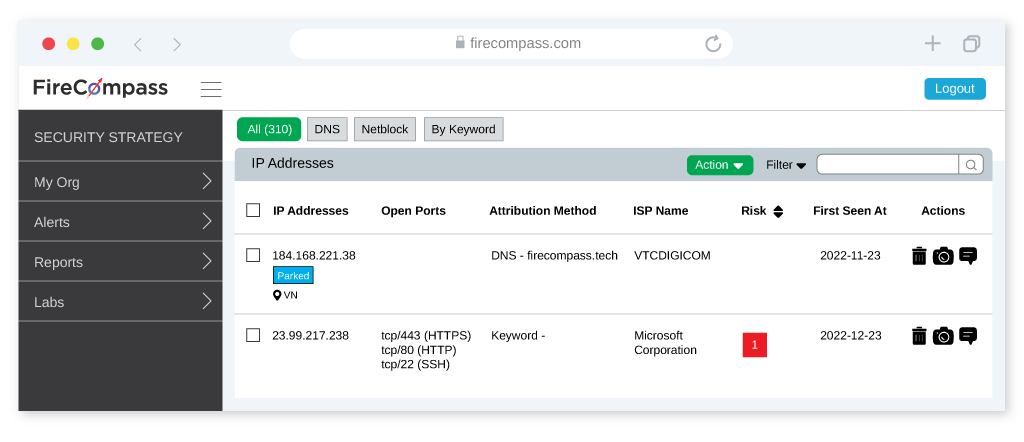Open the Filter dropdown

coord(786,165)
